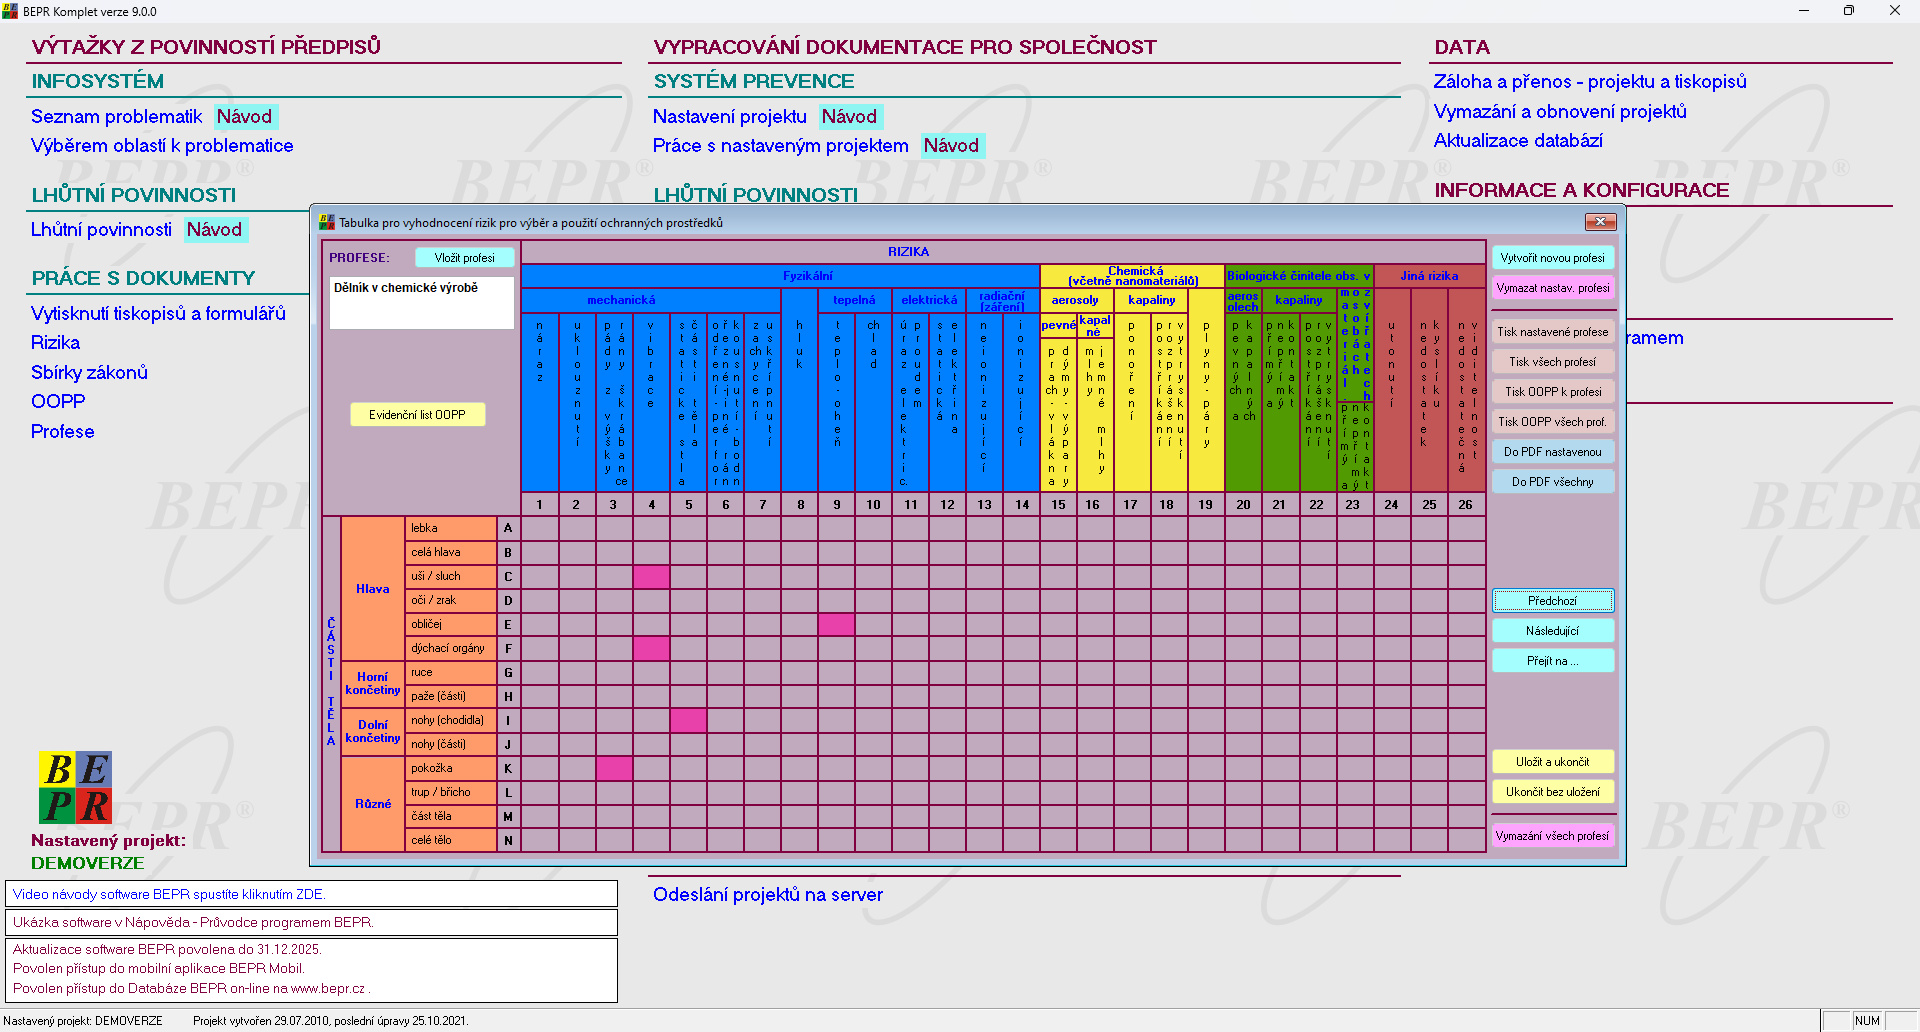Toggle cell celé tělo row column 26
1920x1032 pixels.
pyautogui.click(x=1466, y=840)
